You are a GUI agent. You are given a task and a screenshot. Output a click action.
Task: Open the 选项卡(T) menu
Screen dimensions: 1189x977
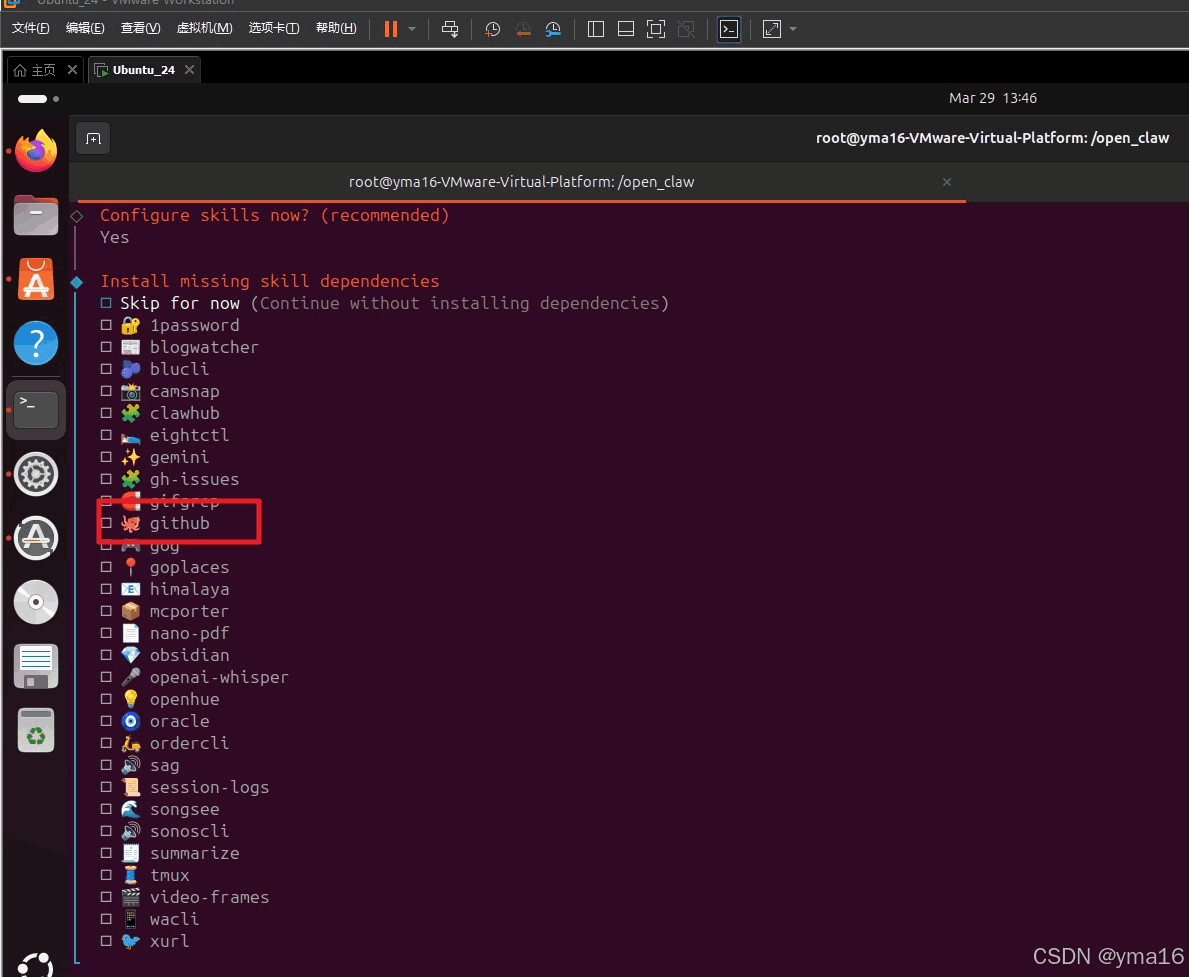tap(274, 28)
